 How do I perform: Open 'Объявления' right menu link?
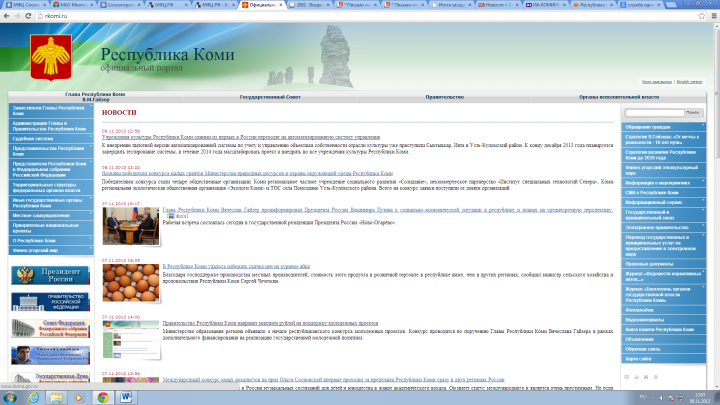[664, 339]
